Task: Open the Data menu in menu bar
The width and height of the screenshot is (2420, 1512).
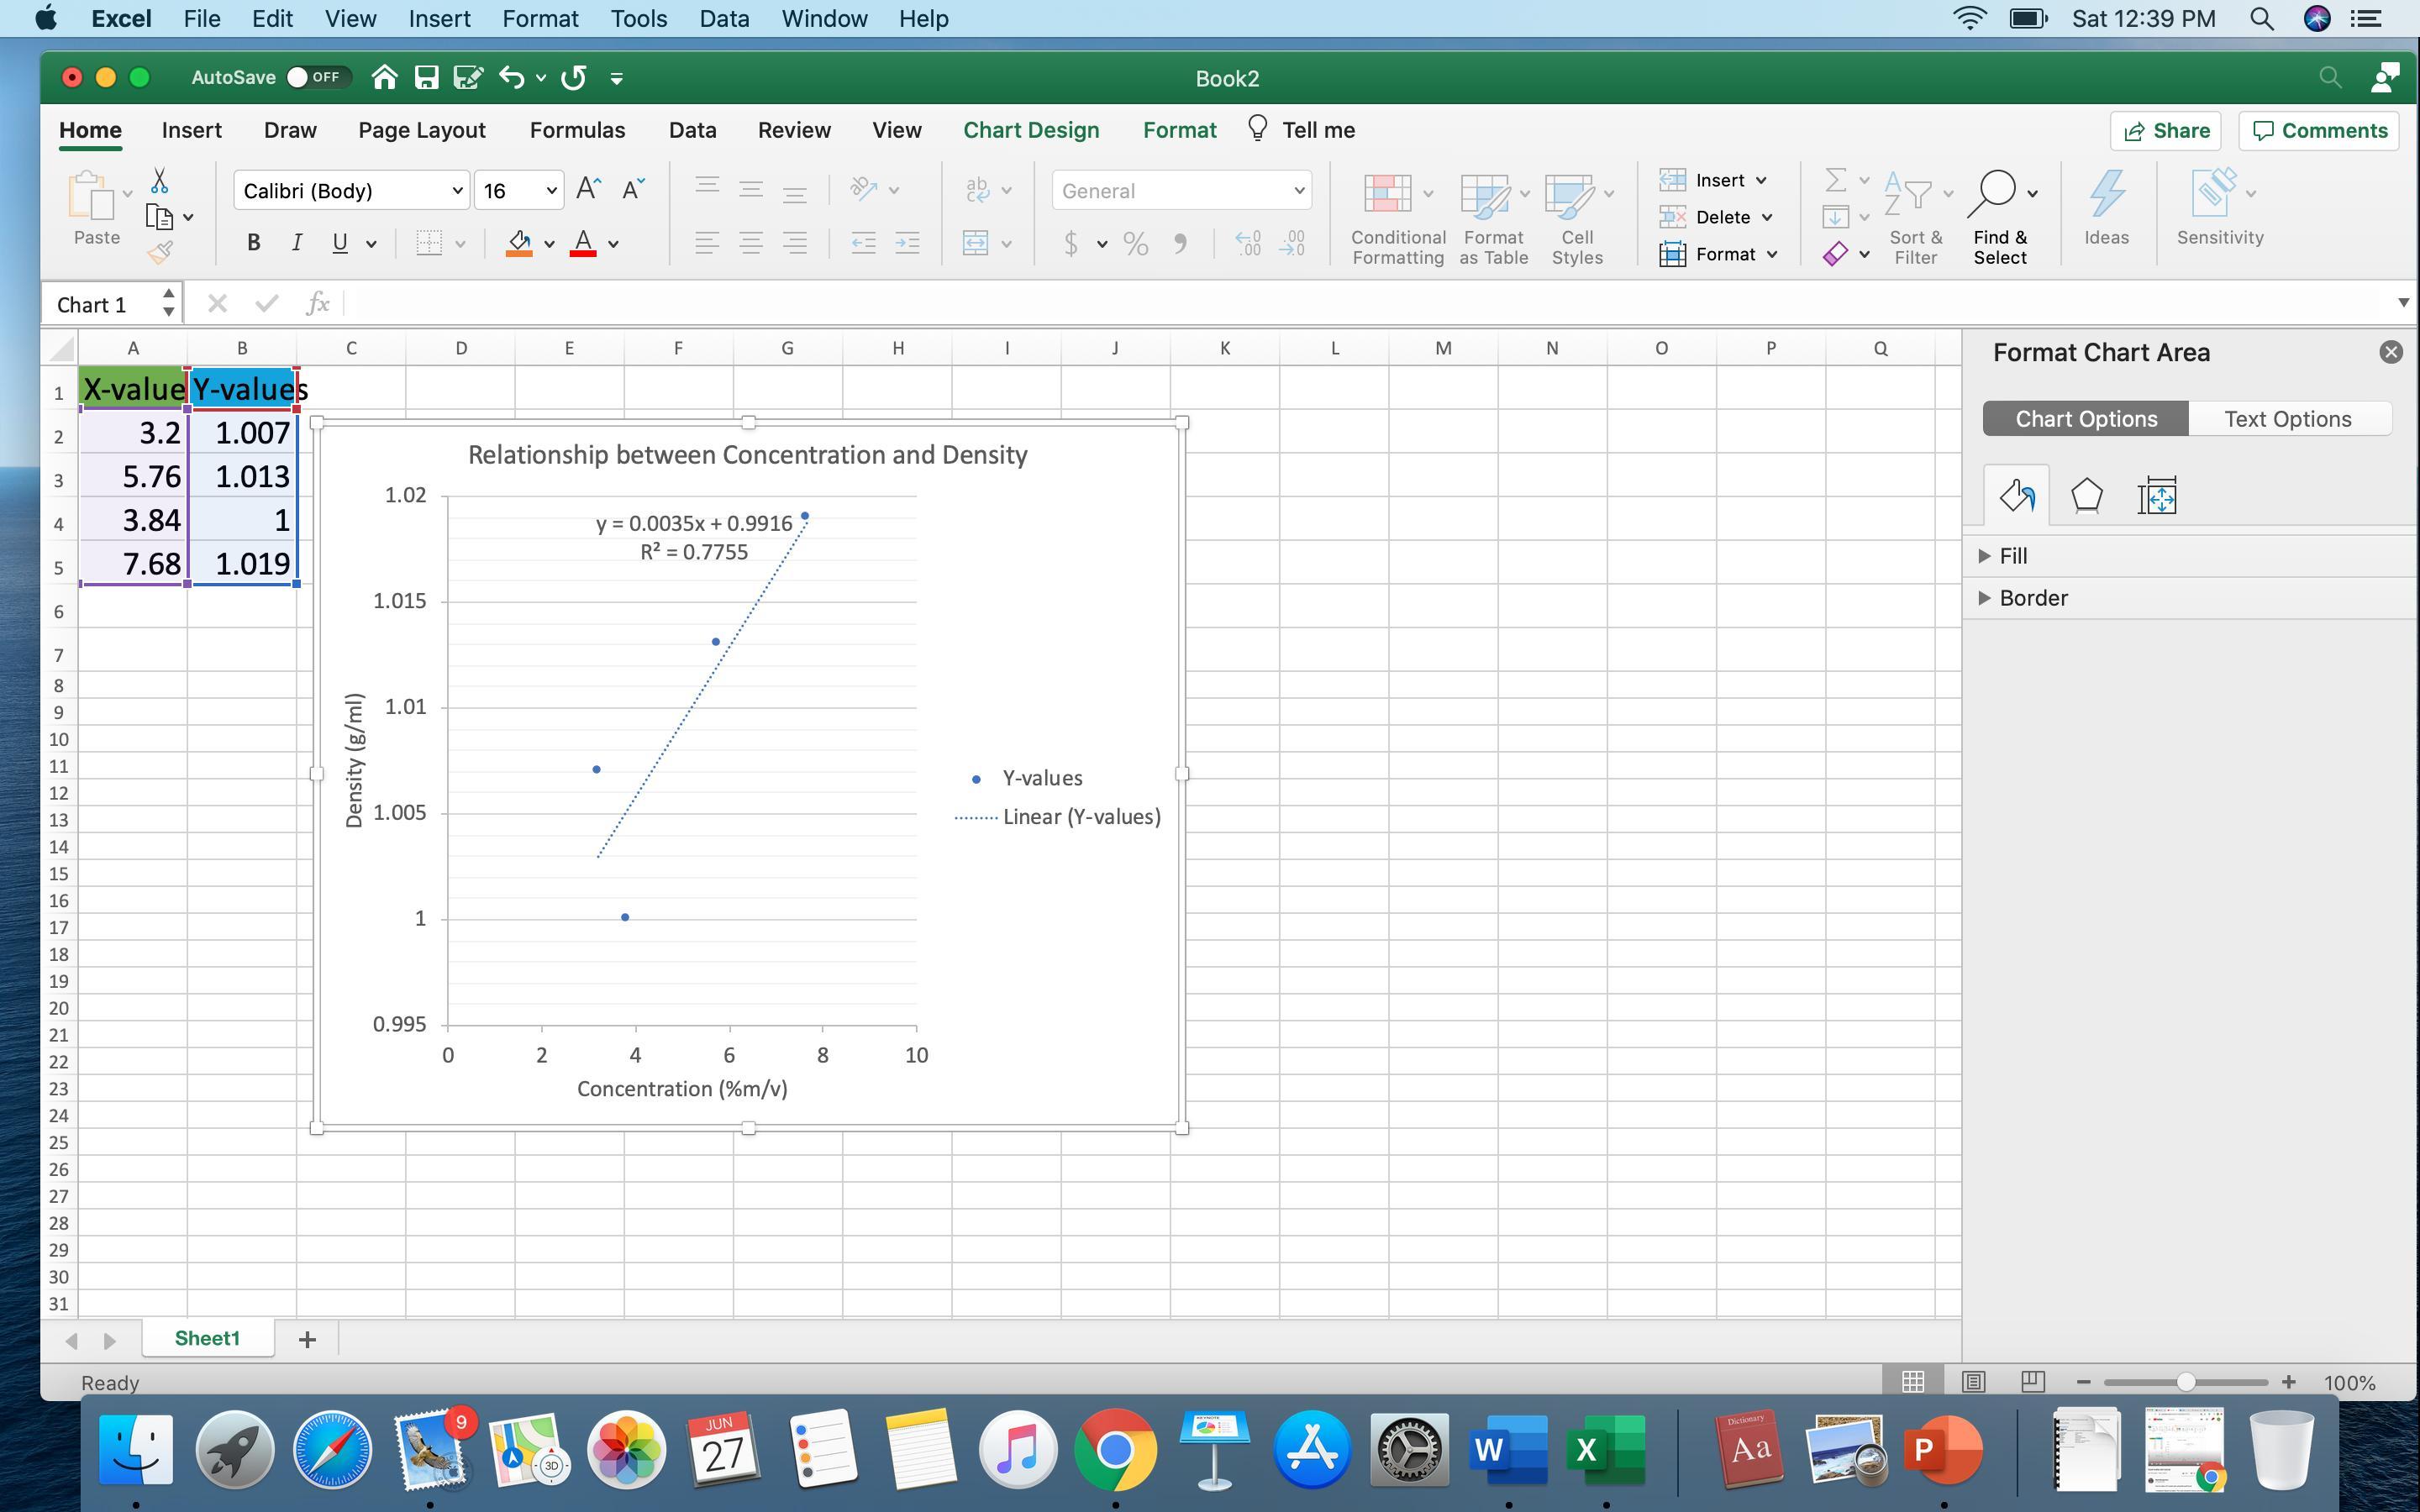Action: point(723,19)
